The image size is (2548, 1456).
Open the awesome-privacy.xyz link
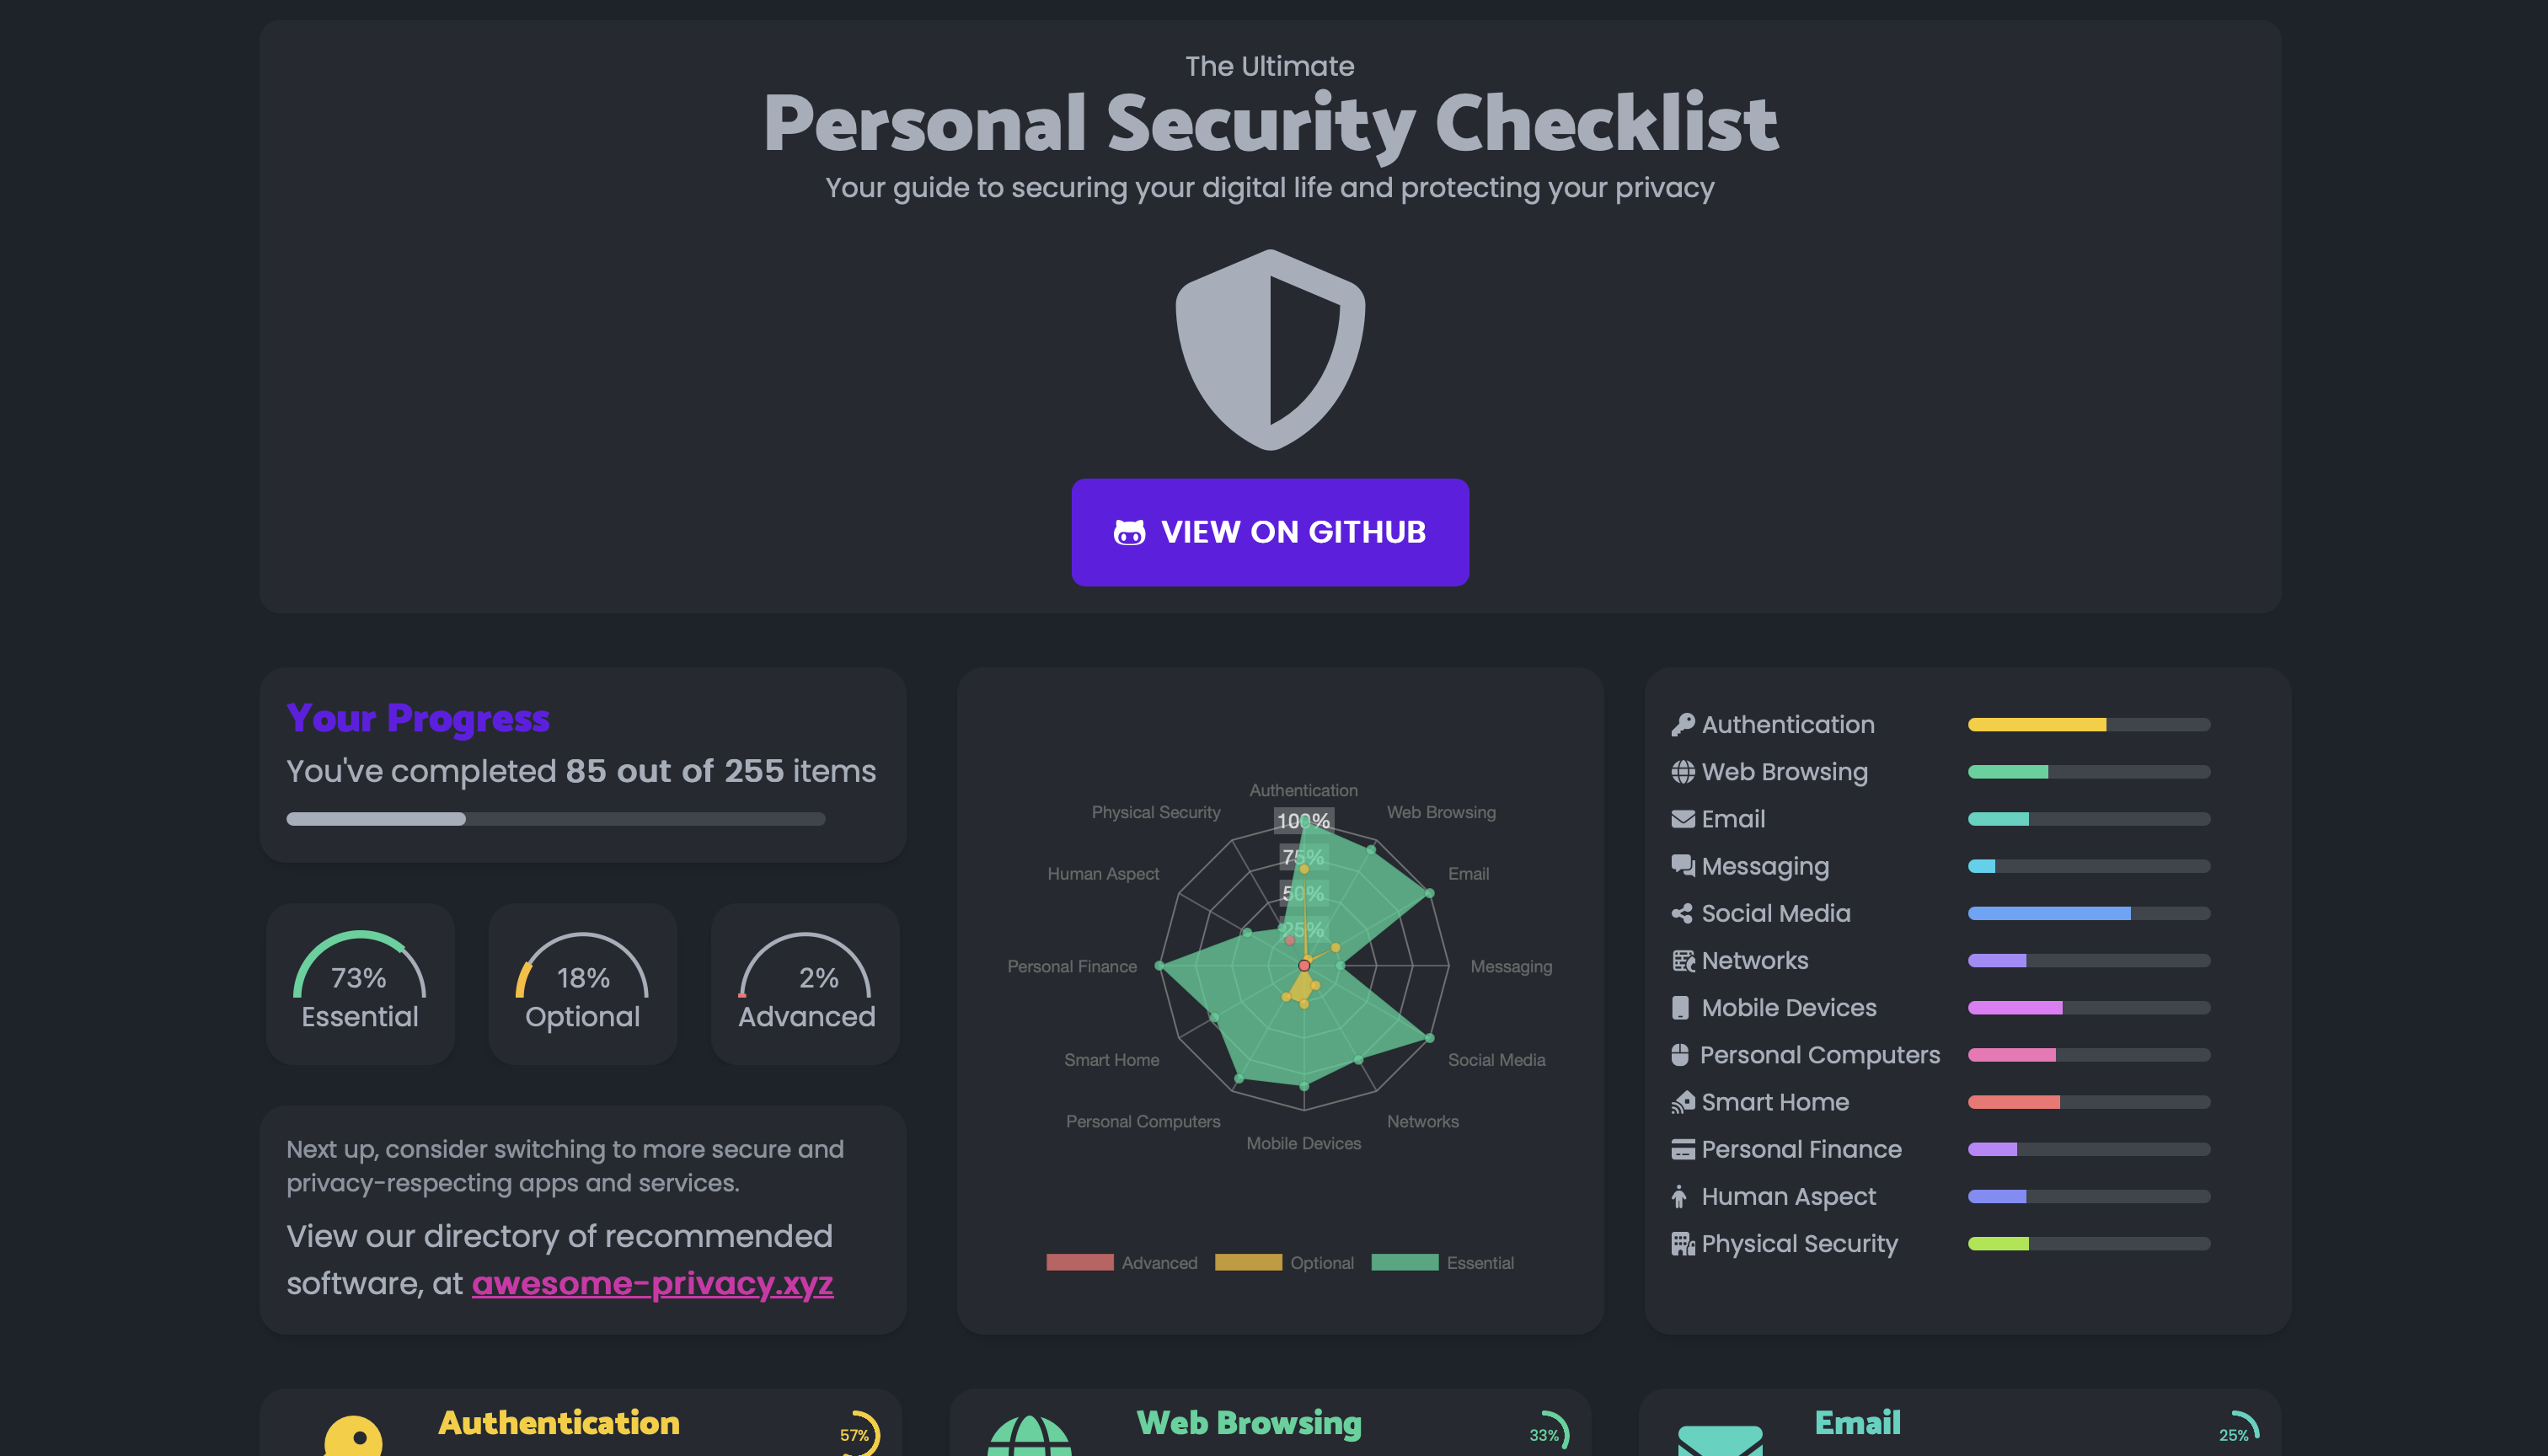[x=652, y=1283]
